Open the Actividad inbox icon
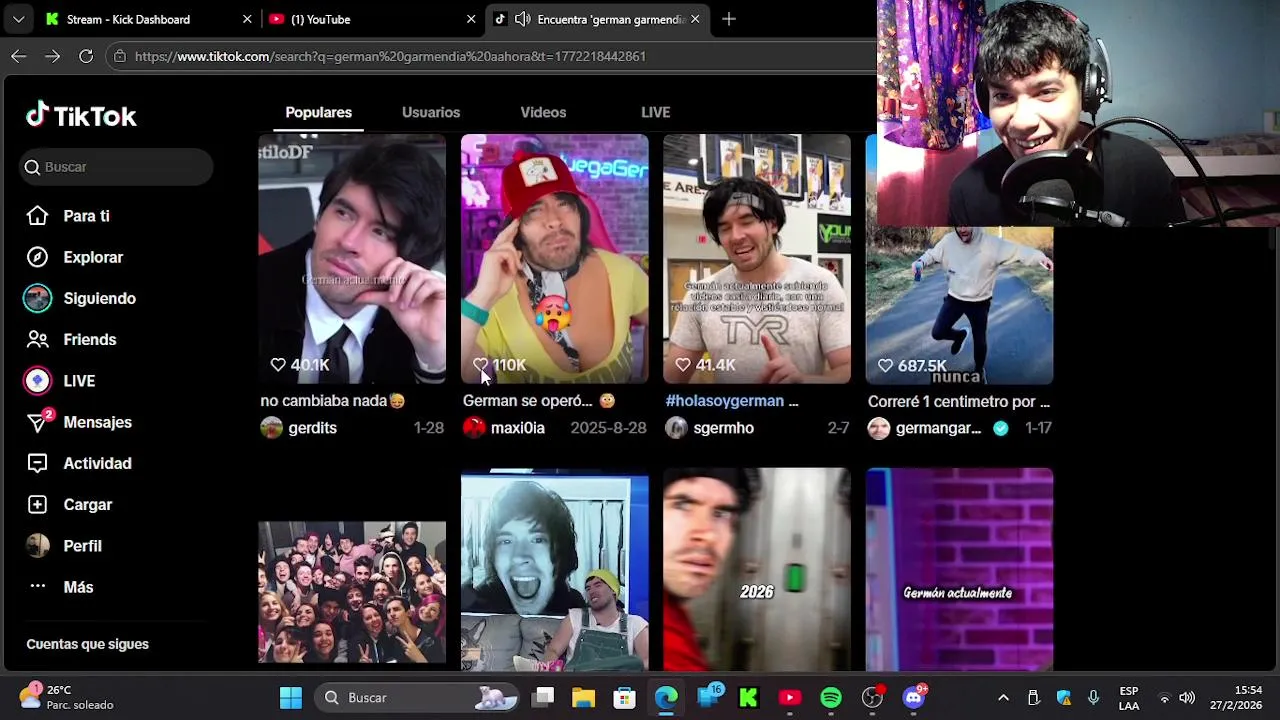Image resolution: width=1280 pixels, height=720 pixels. pos(37,463)
